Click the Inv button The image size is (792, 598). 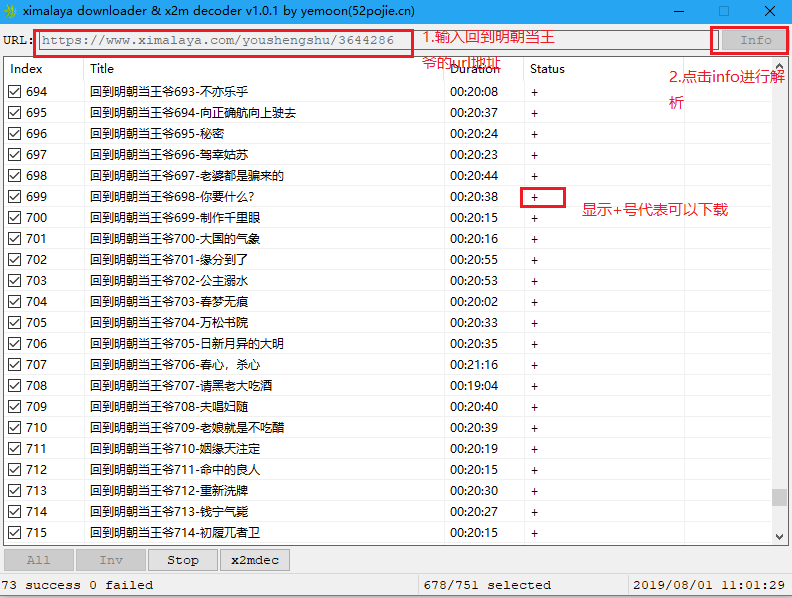tap(111, 560)
